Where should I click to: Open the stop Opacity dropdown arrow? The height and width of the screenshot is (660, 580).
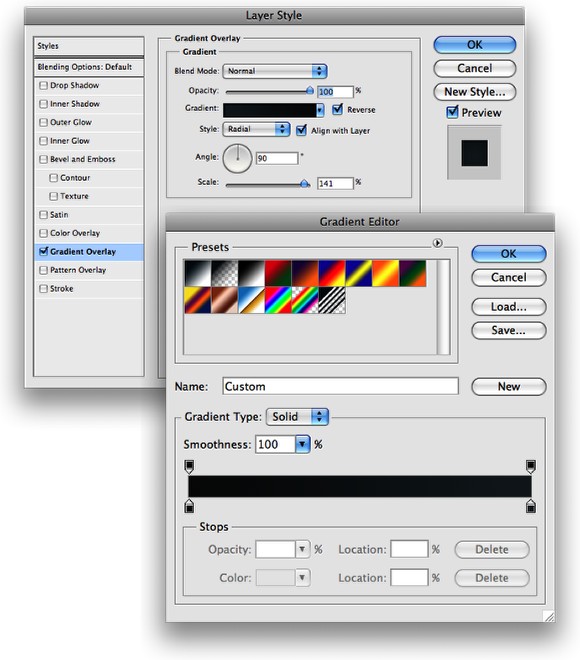pyautogui.click(x=302, y=549)
